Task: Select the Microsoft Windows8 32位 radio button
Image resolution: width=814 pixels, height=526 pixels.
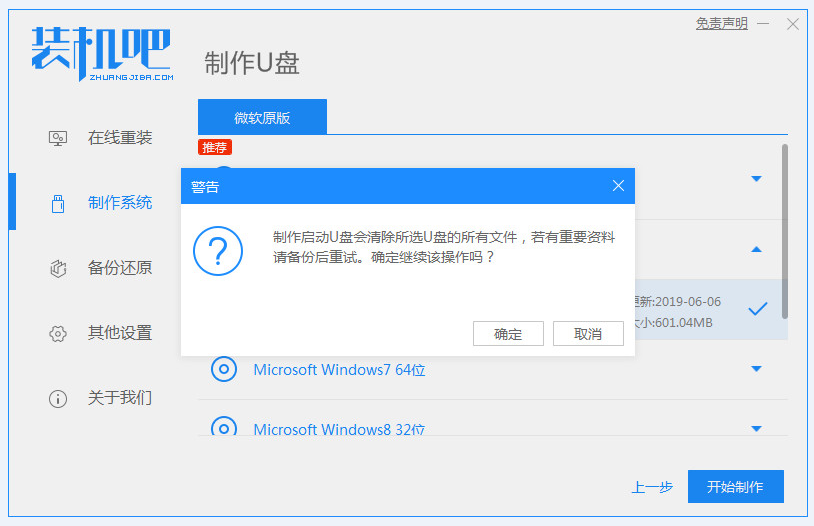Action: pyautogui.click(x=224, y=428)
